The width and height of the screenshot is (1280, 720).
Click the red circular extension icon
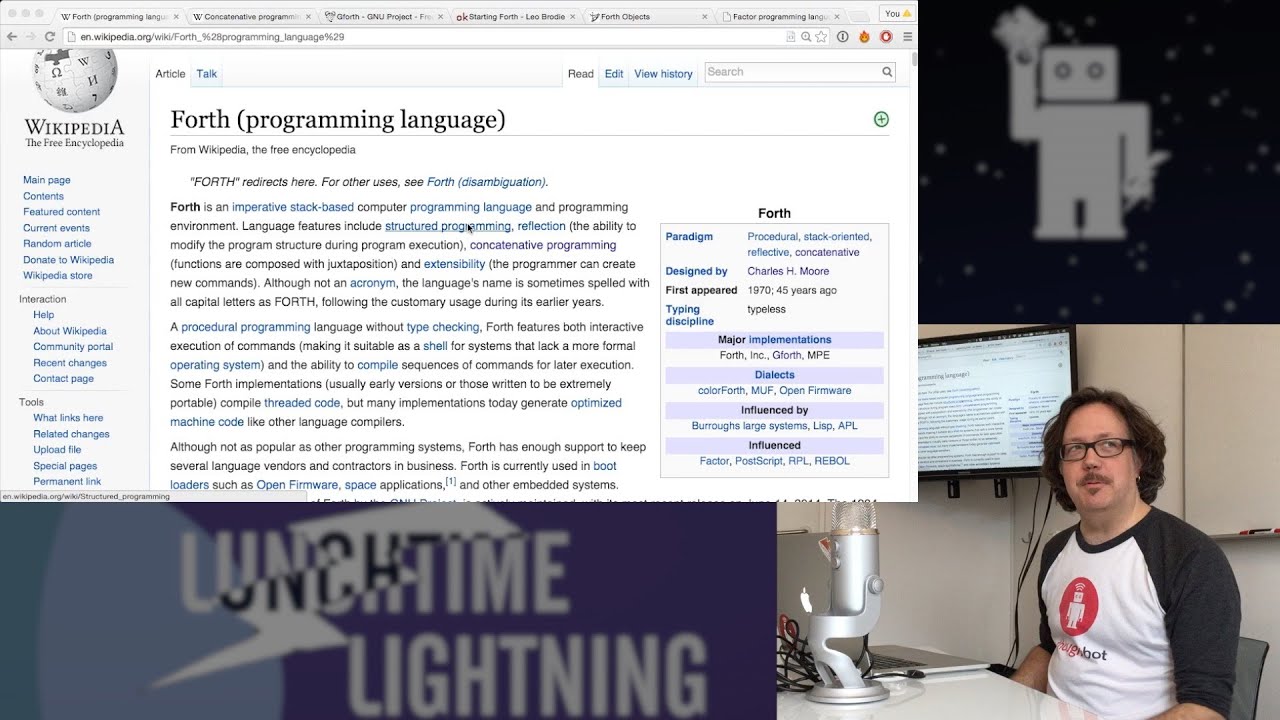885,36
